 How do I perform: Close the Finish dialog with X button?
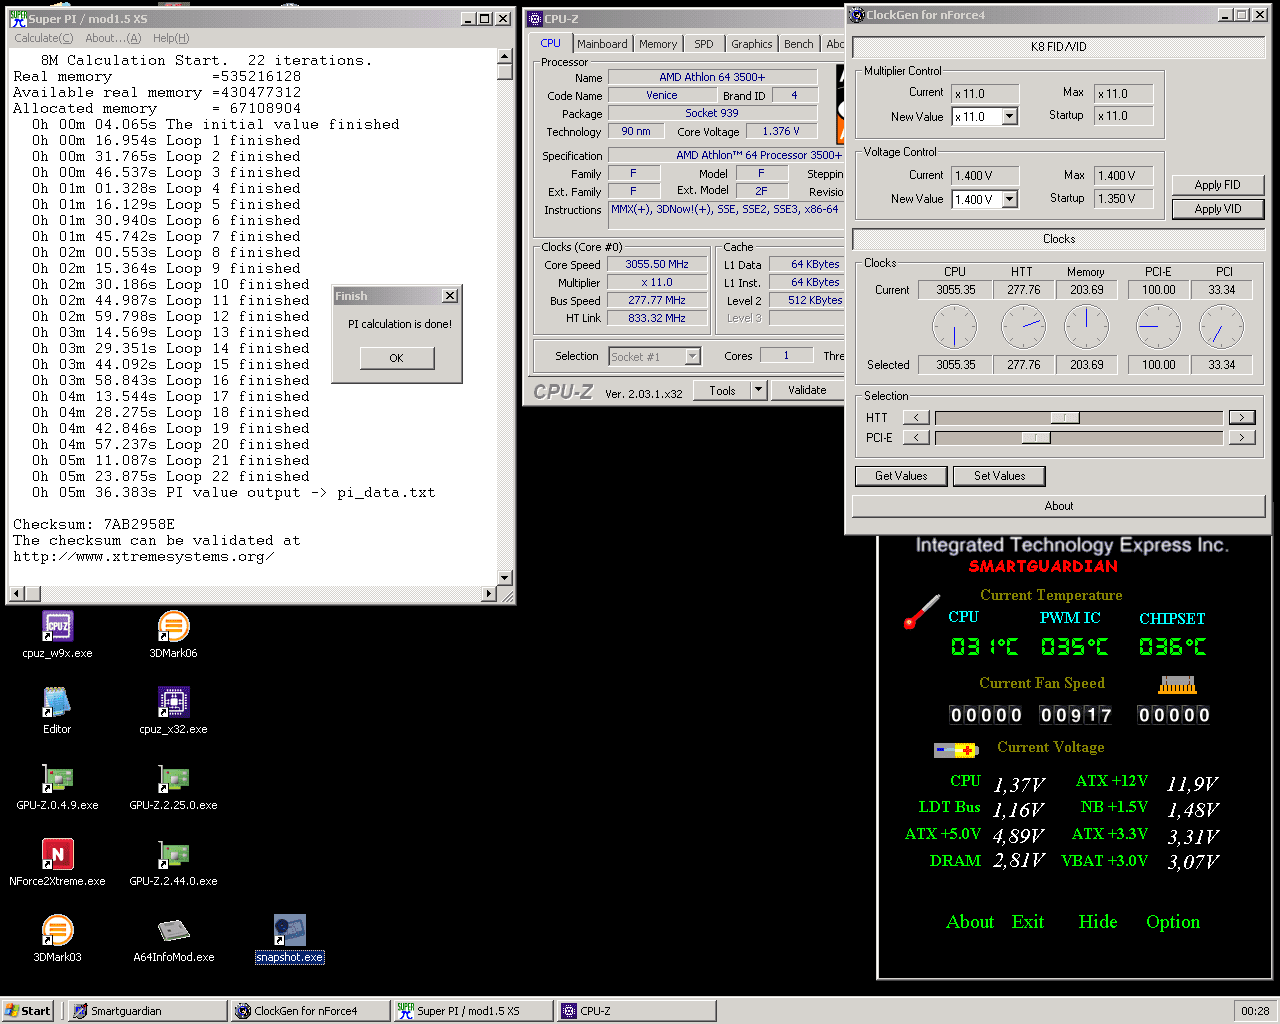click(x=450, y=296)
